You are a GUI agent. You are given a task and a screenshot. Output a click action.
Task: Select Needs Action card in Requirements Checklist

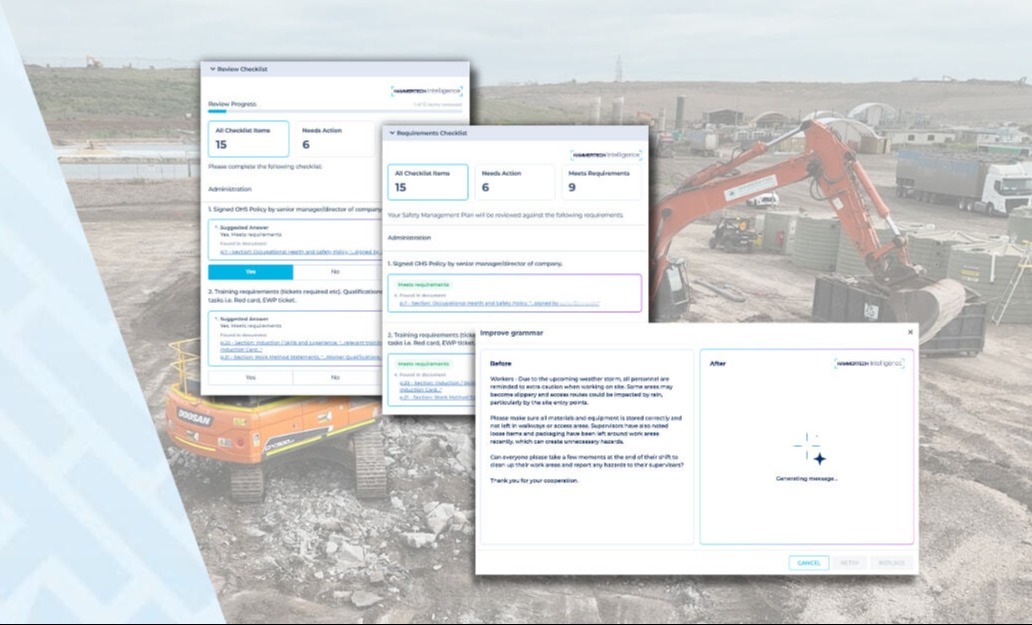coord(514,182)
